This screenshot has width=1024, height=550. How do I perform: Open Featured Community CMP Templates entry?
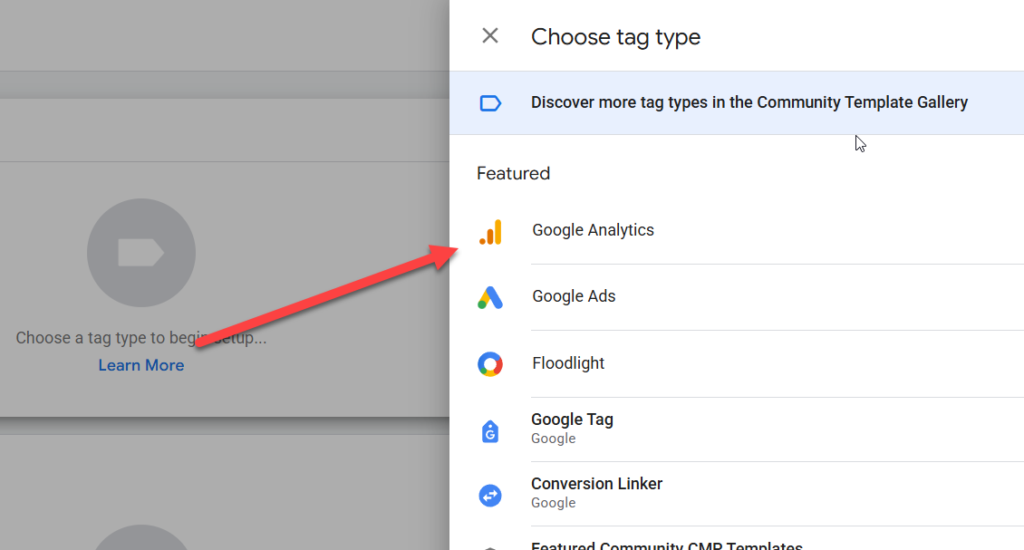click(667, 546)
